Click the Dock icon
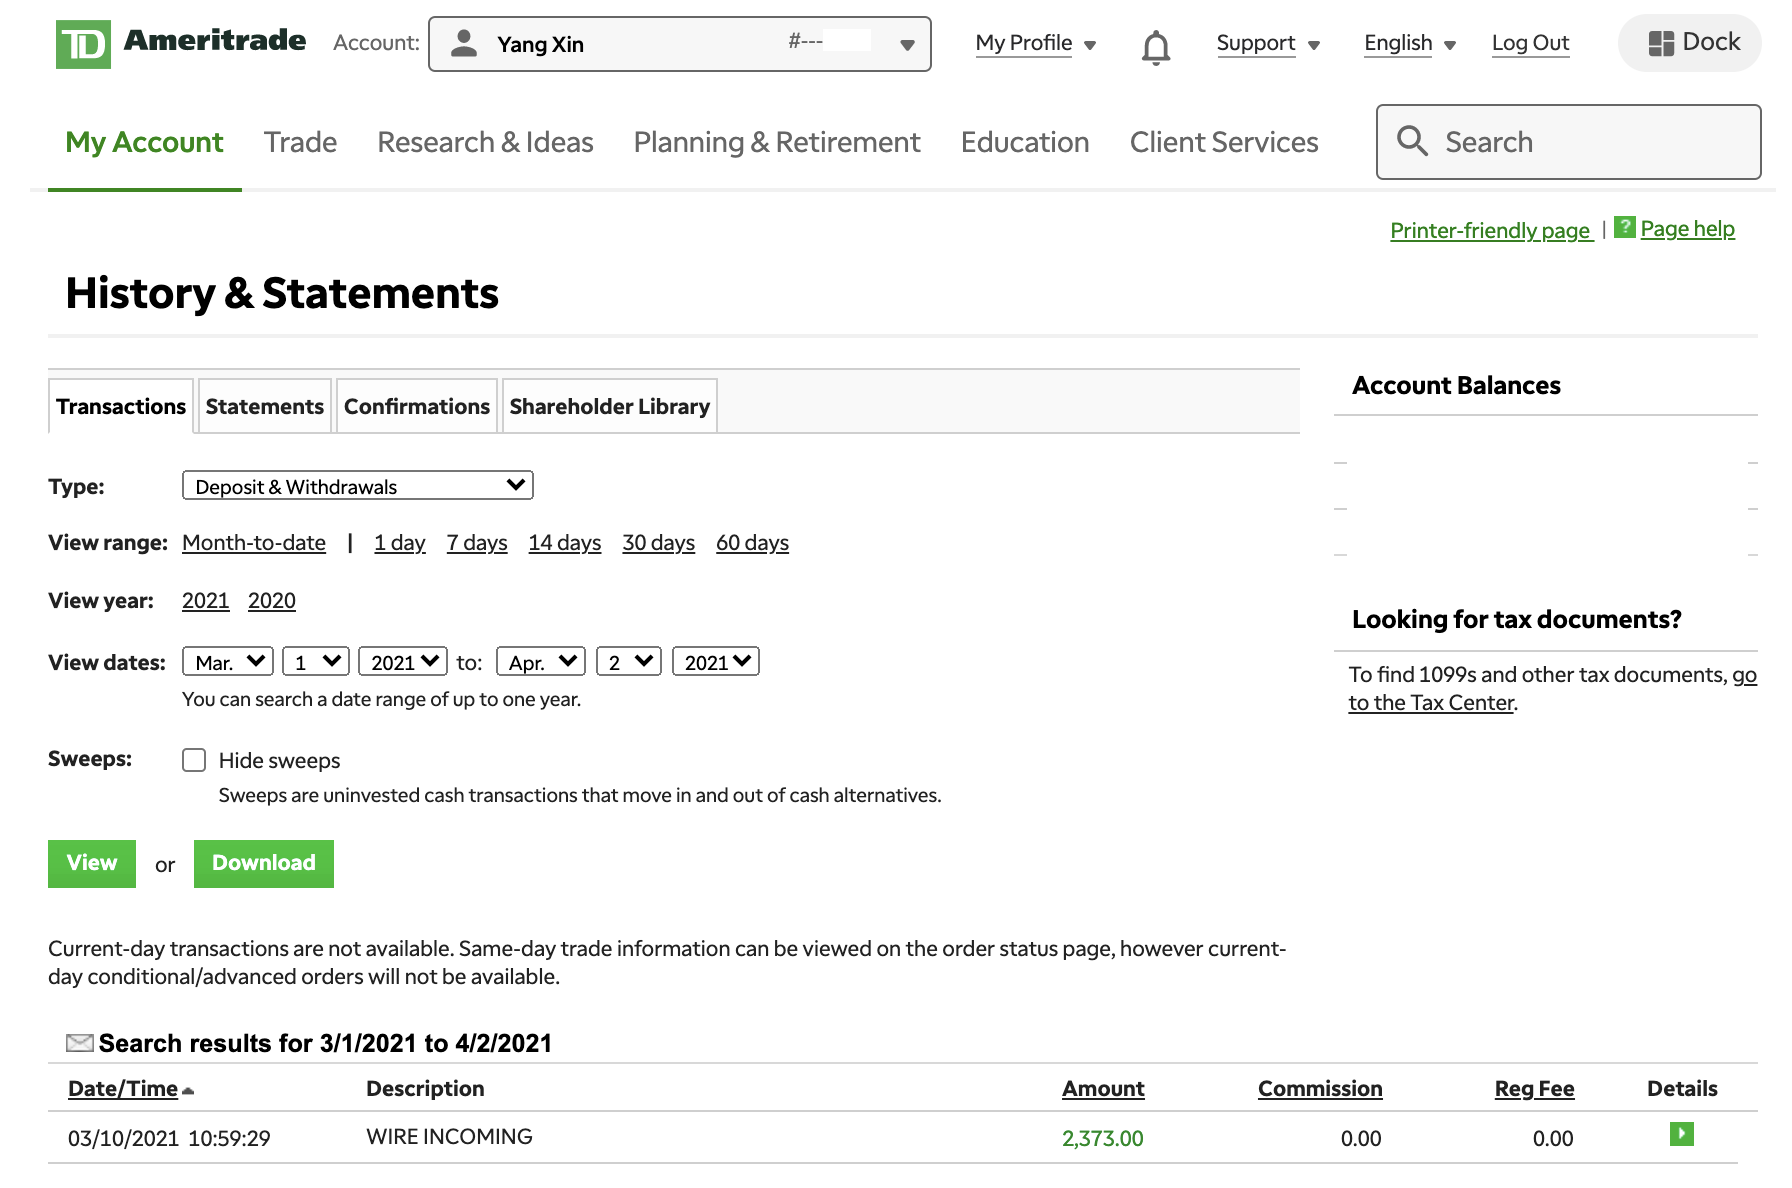The height and width of the screenshot is (1188, 1792). pyautogui.click(x=1688, y=42)
